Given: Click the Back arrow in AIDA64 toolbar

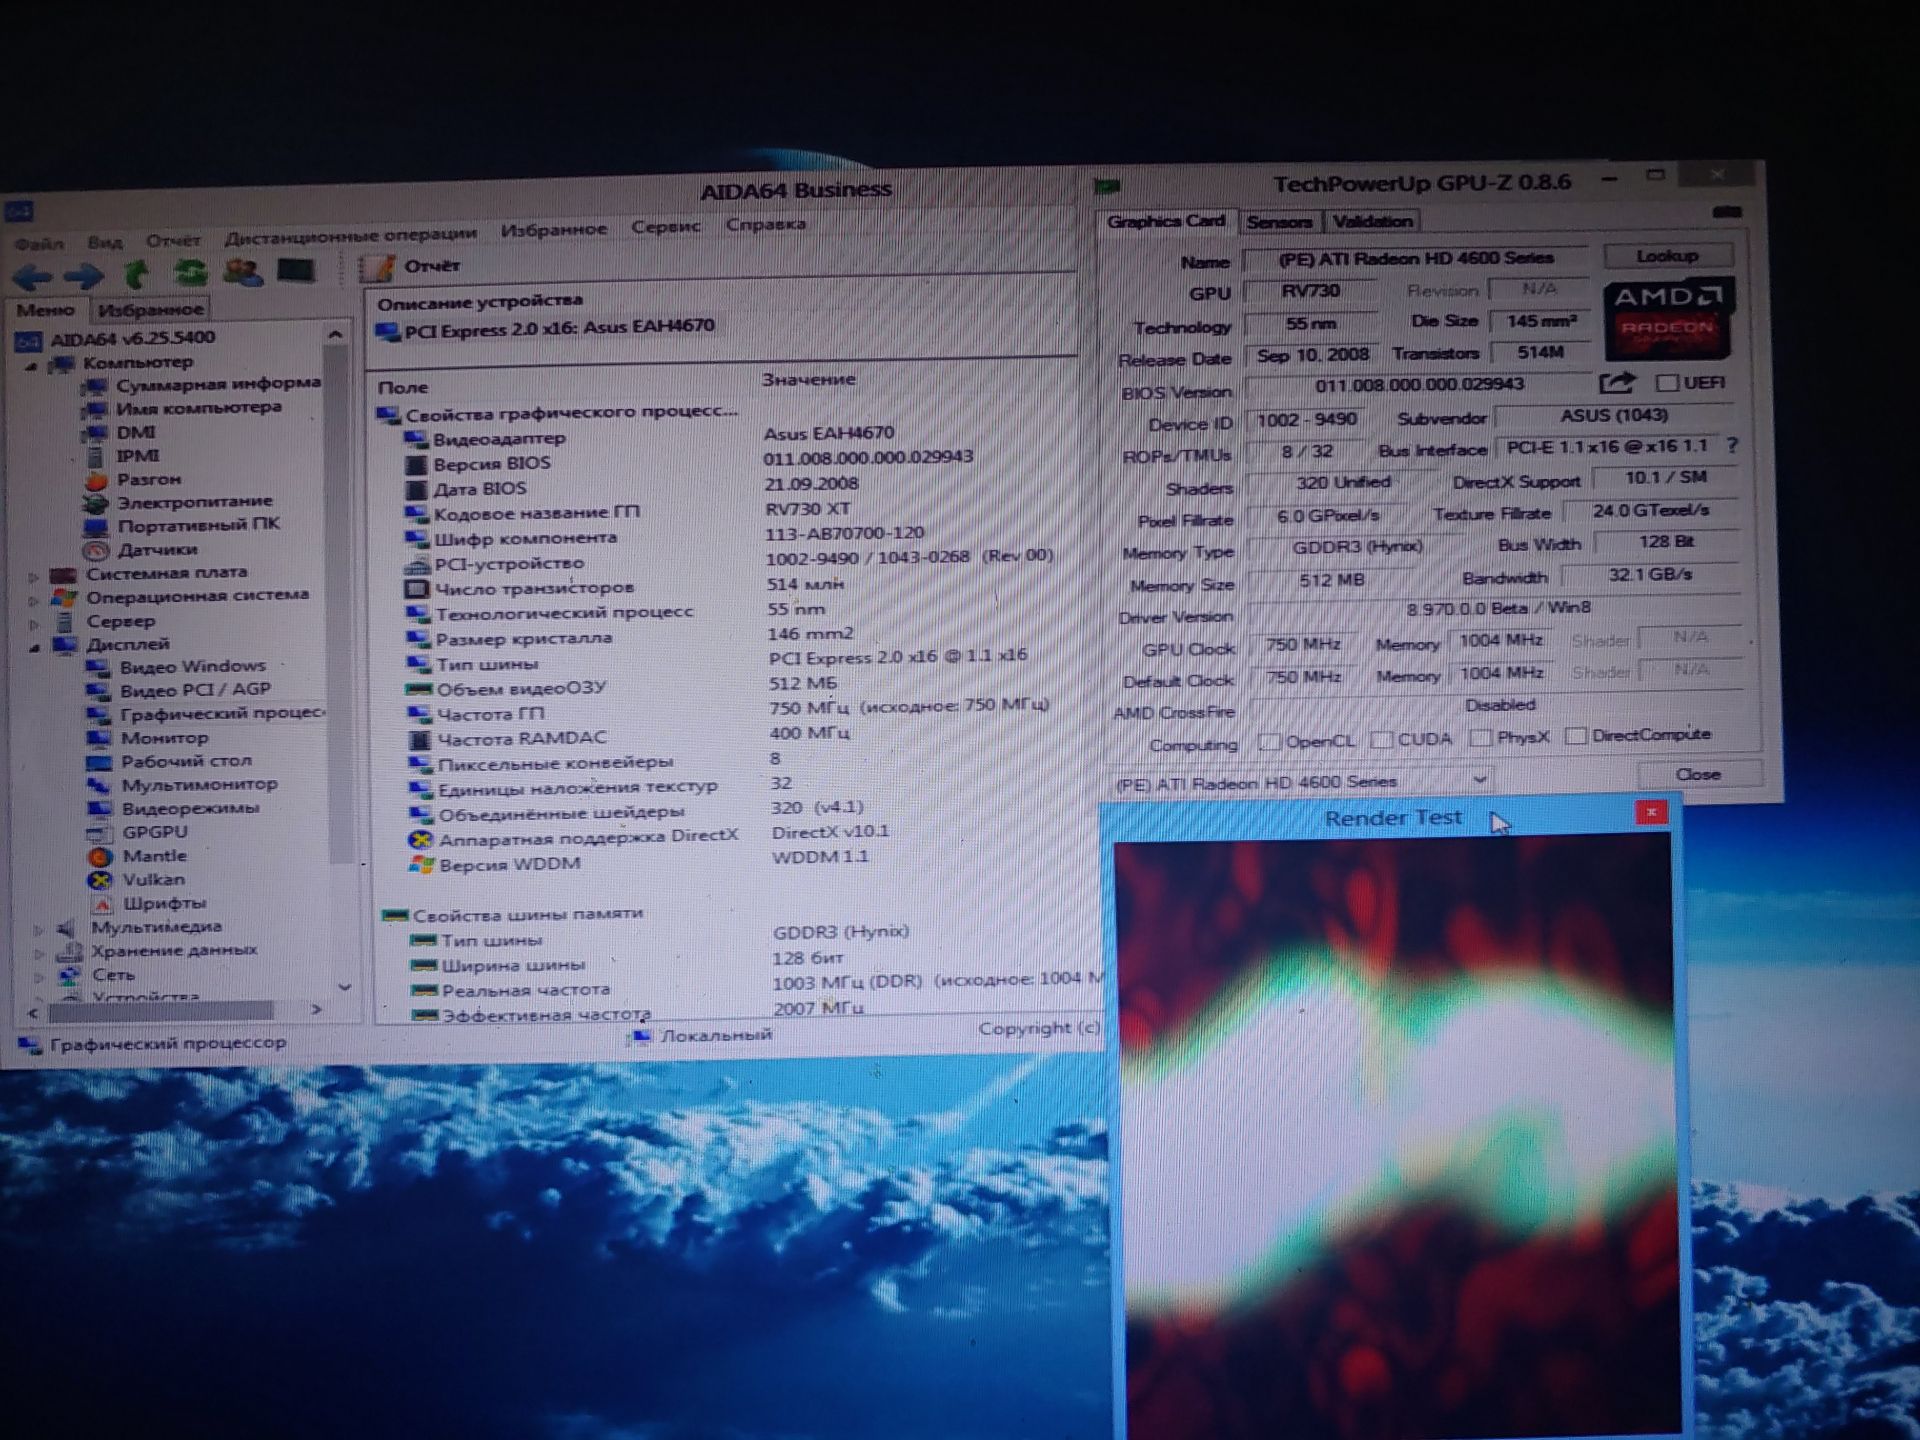Looking at the screenshot, I should (x=33, y=275).
